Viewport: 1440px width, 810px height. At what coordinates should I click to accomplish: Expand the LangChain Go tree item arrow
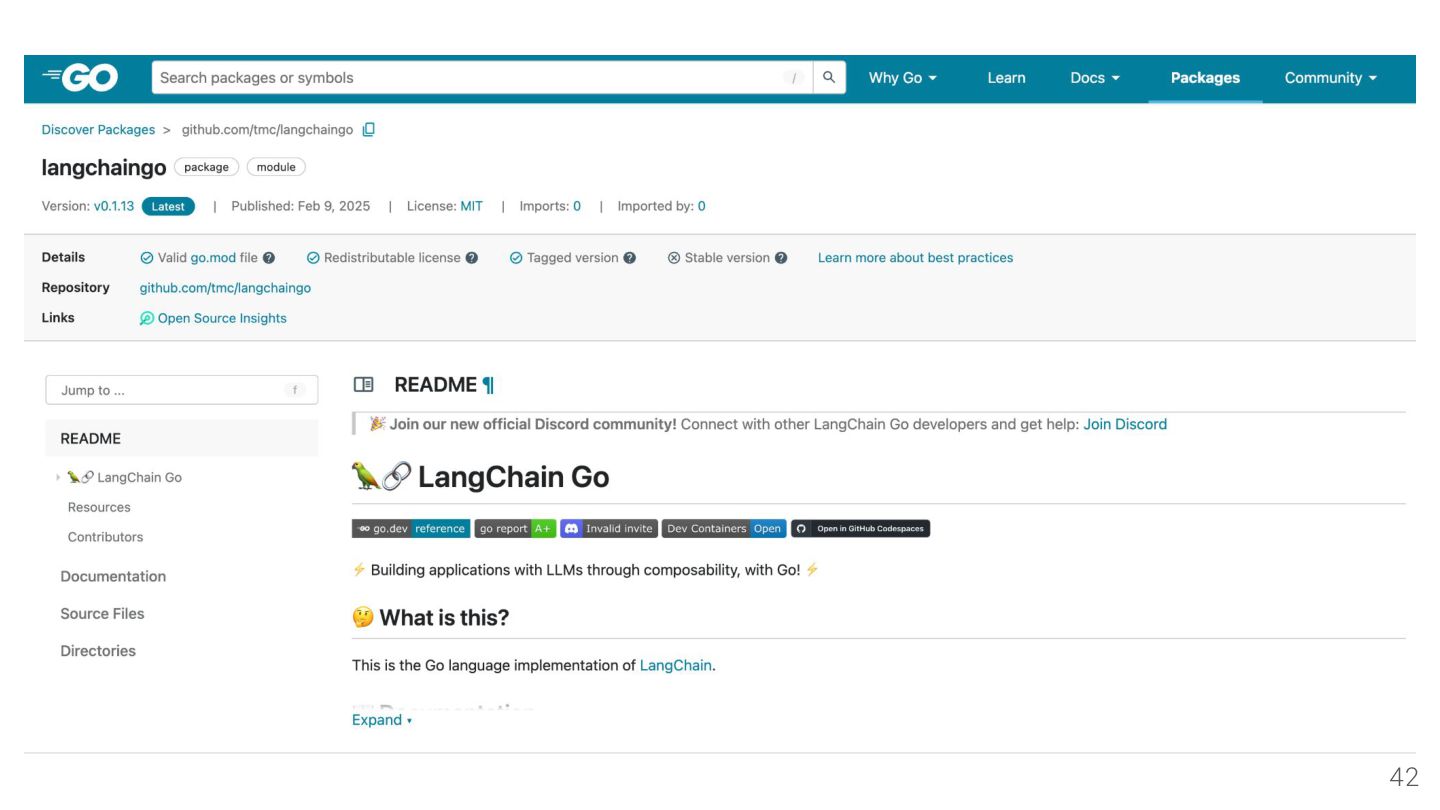59,478
